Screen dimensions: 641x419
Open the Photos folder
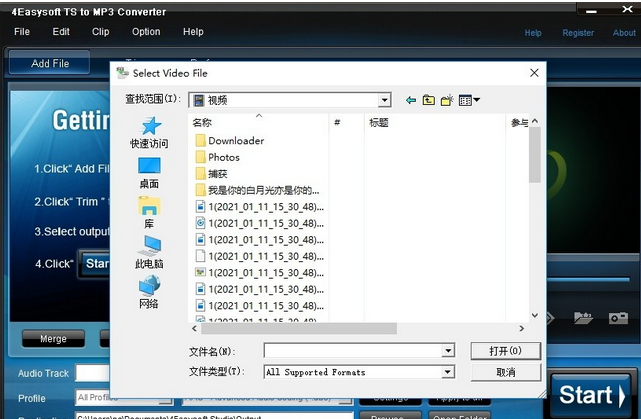pyautogui.click(x=218, y=157)
